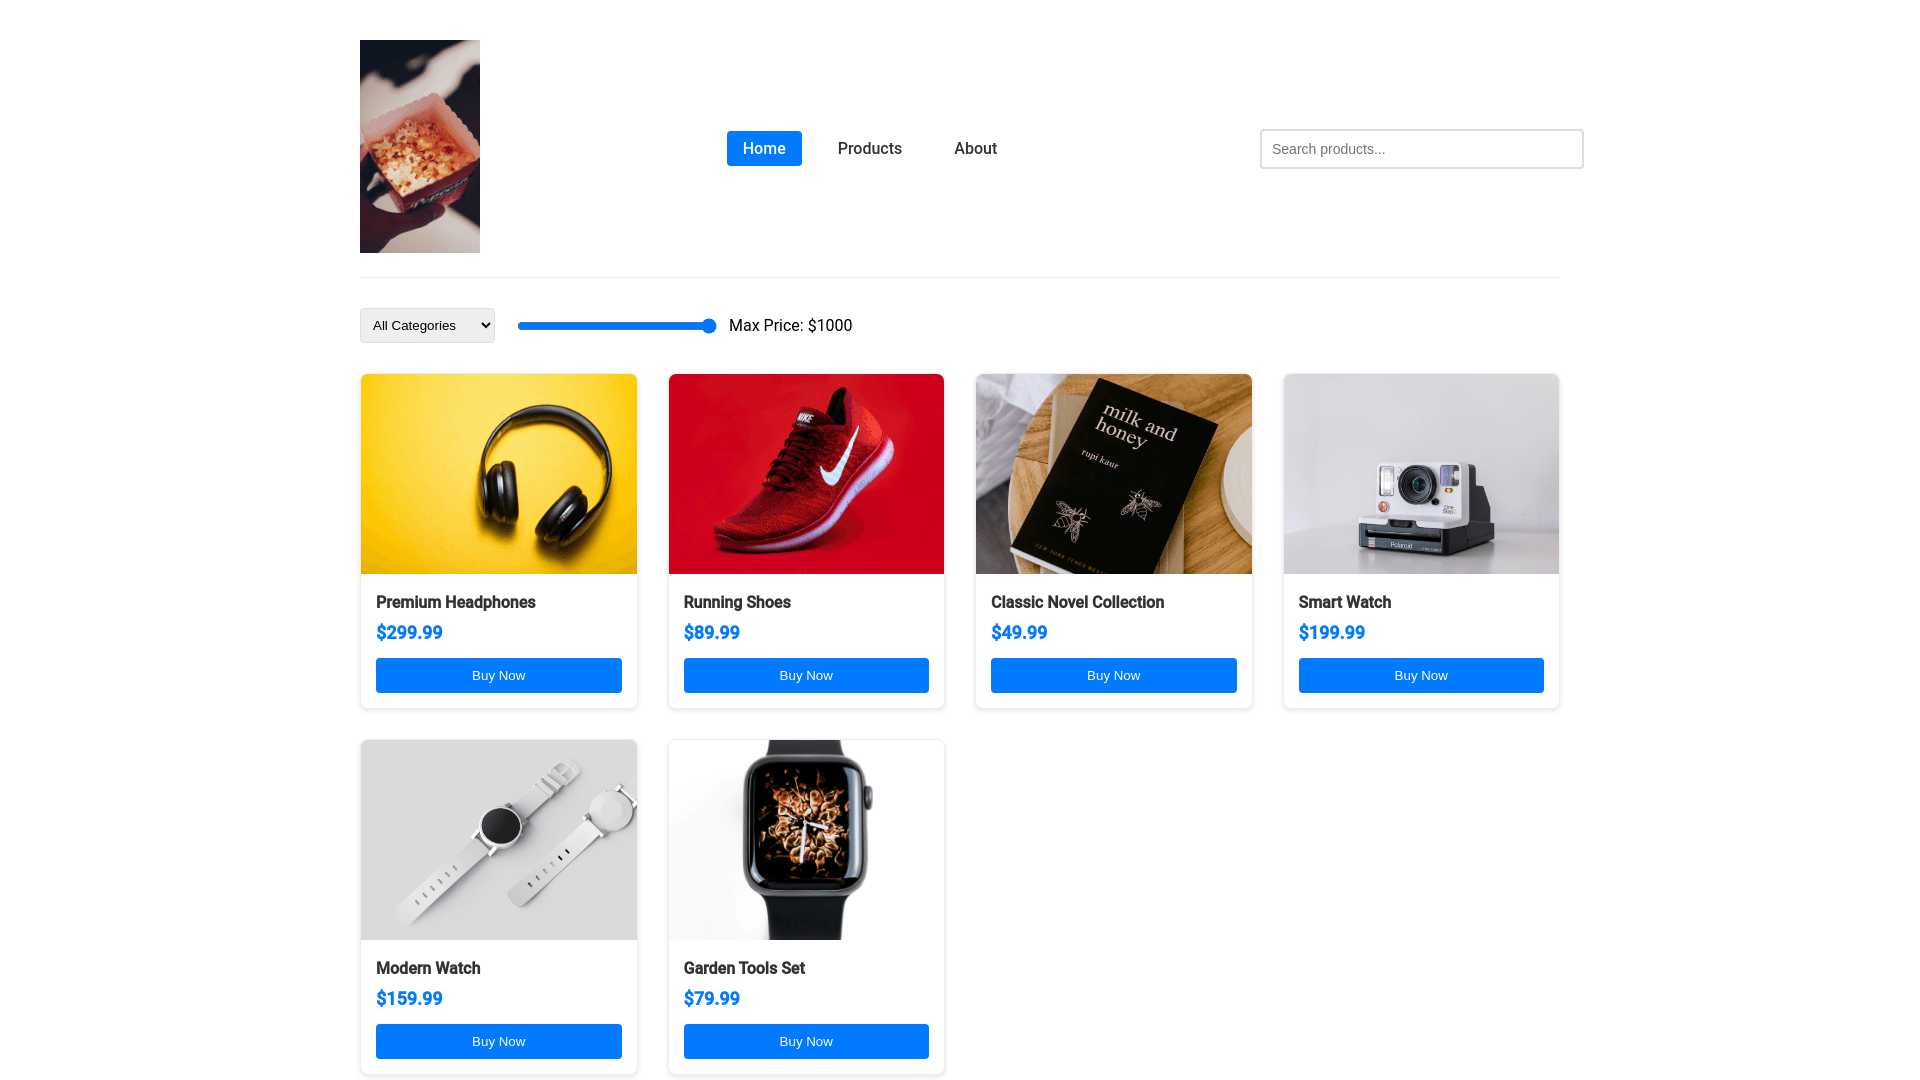Open the Premium Headphones product image

tap(499, 474)
